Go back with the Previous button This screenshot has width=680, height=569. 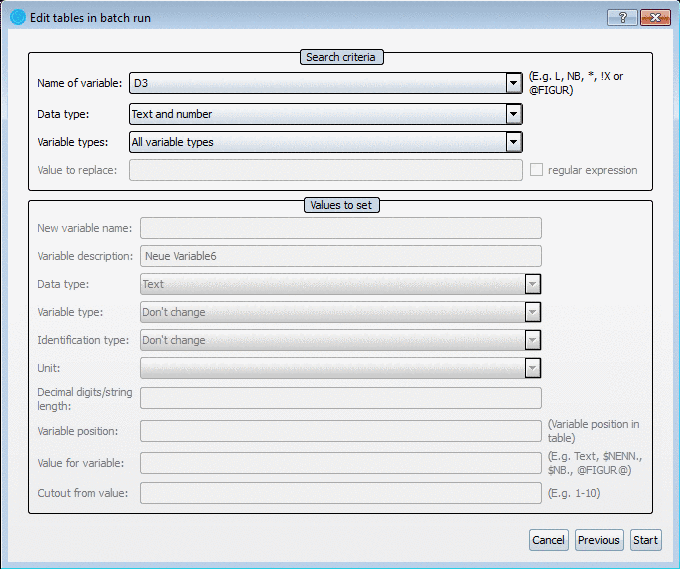[598, 540]
